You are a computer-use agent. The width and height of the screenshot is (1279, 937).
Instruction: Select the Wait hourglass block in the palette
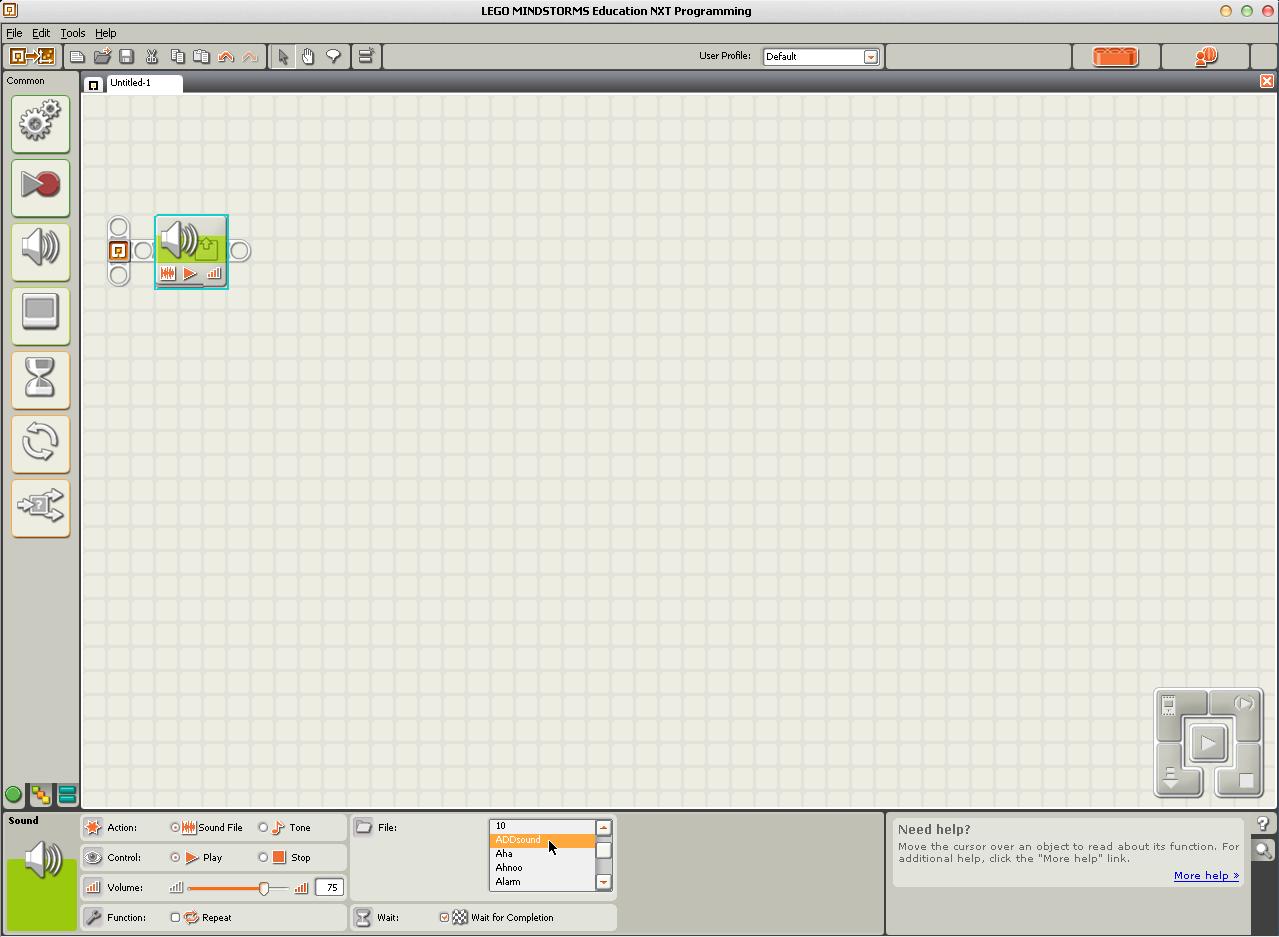tap(40, 379)
